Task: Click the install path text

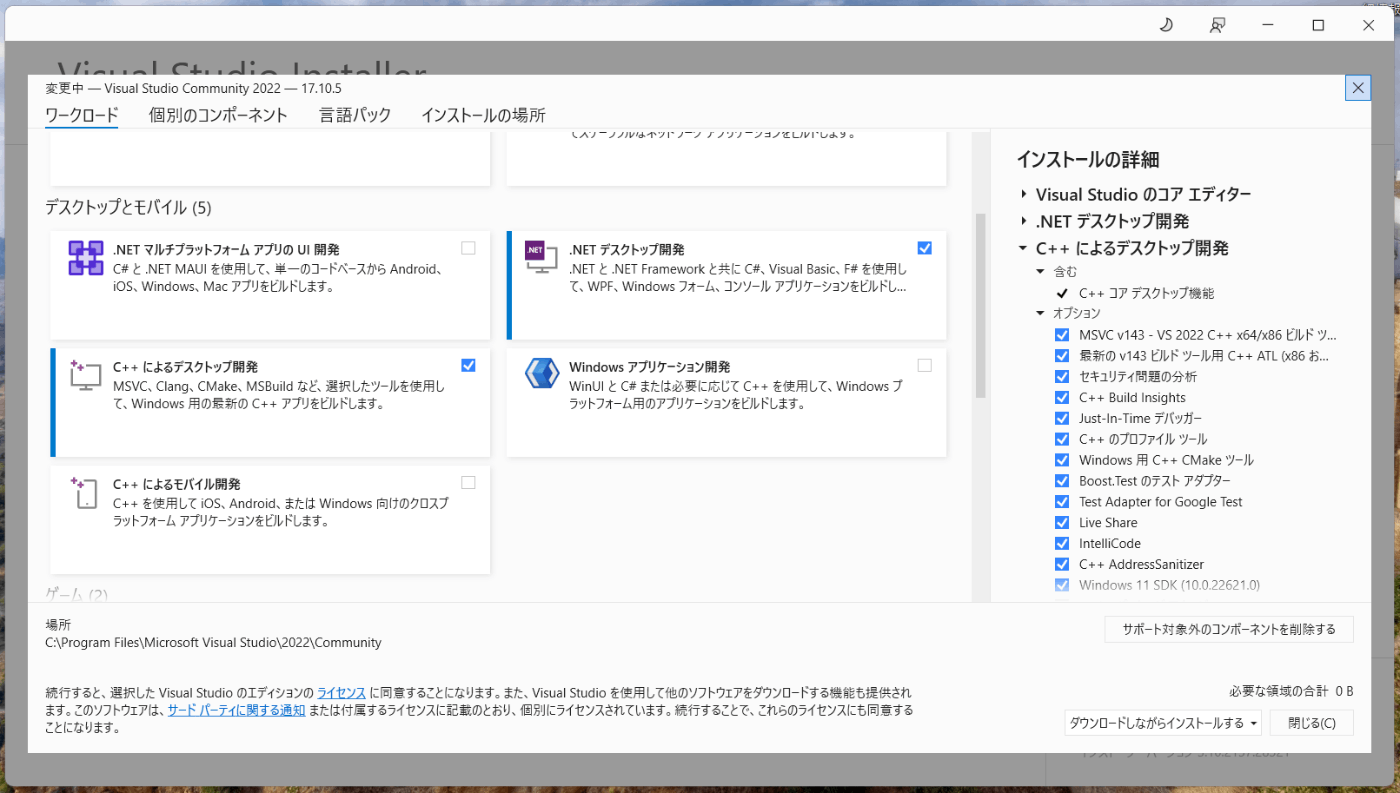Action: pyautogui.click(x=213, y=643)
